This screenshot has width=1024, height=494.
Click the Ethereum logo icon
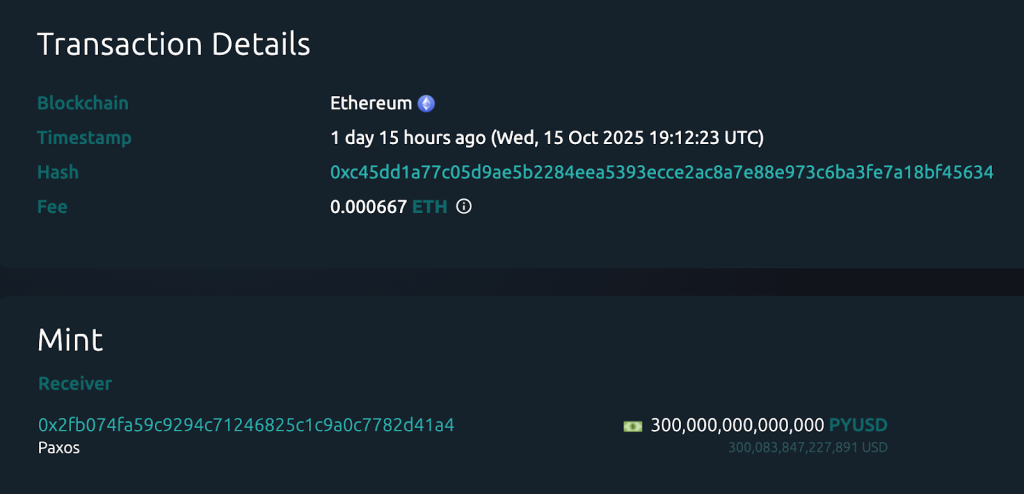pyautogui.click(x=426, y=103)
